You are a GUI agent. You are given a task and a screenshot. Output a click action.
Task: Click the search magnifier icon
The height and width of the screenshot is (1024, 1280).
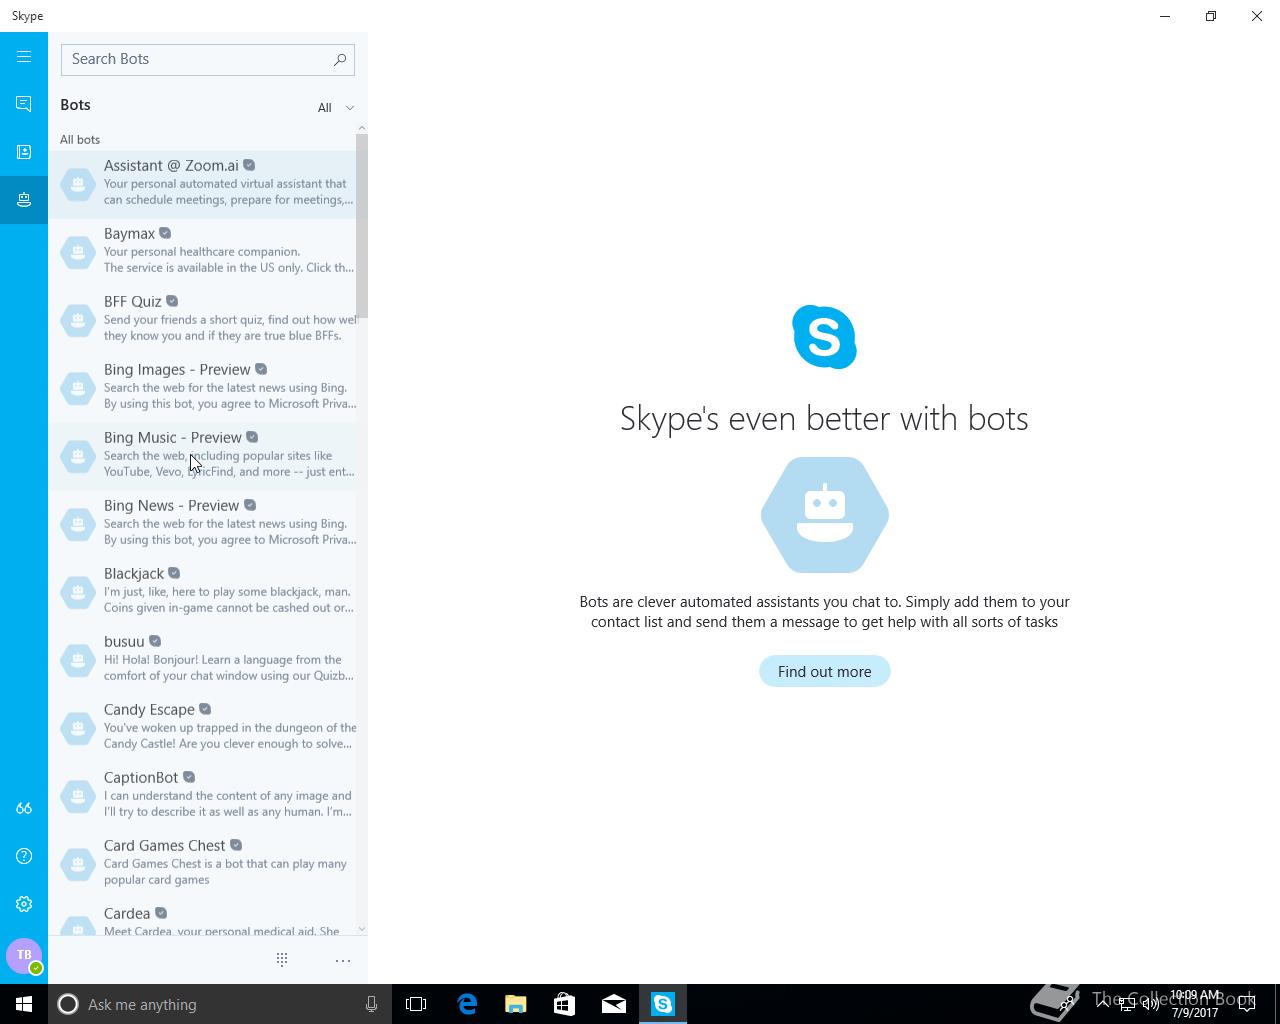pos(340,59)
